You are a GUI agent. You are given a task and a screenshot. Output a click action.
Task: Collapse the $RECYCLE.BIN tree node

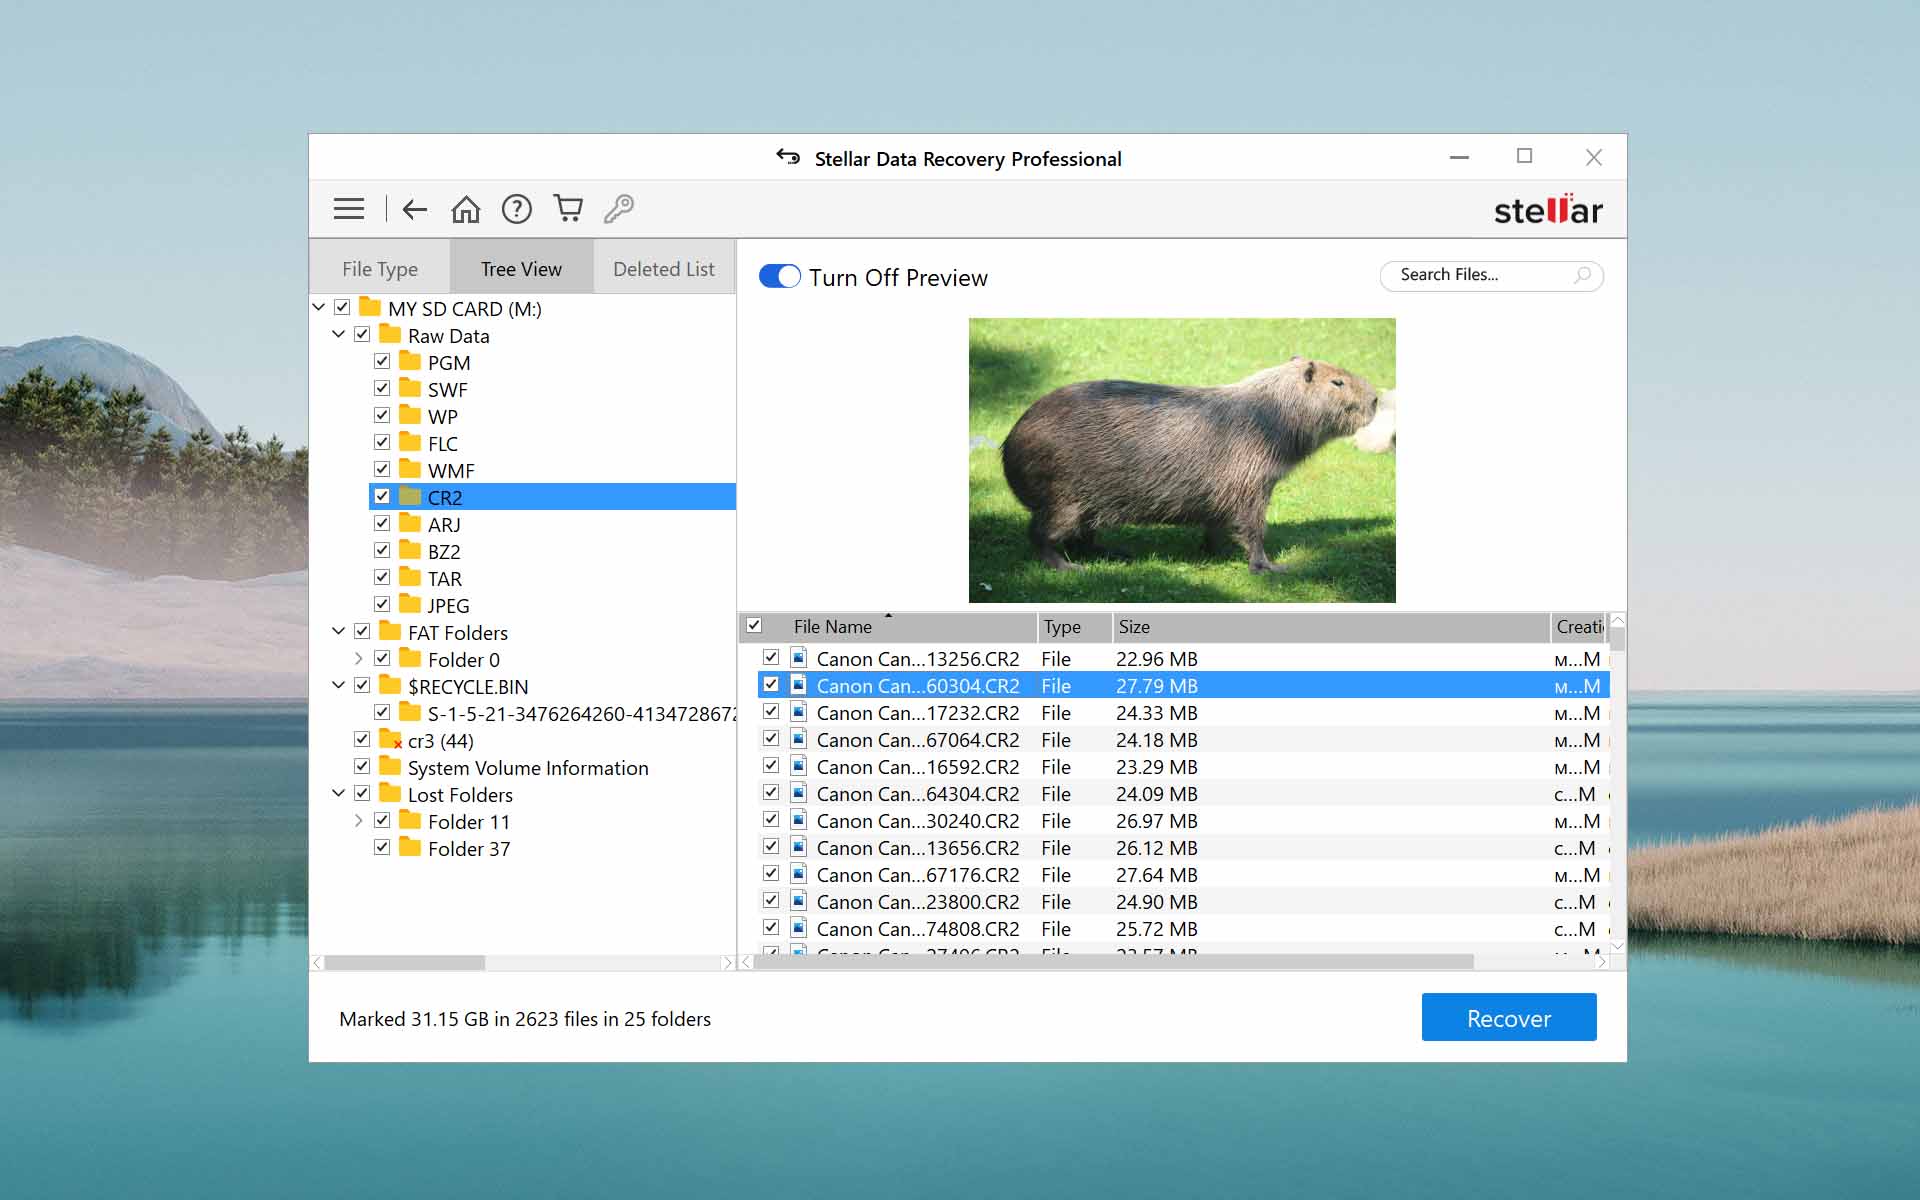click(x=339, y=685)
